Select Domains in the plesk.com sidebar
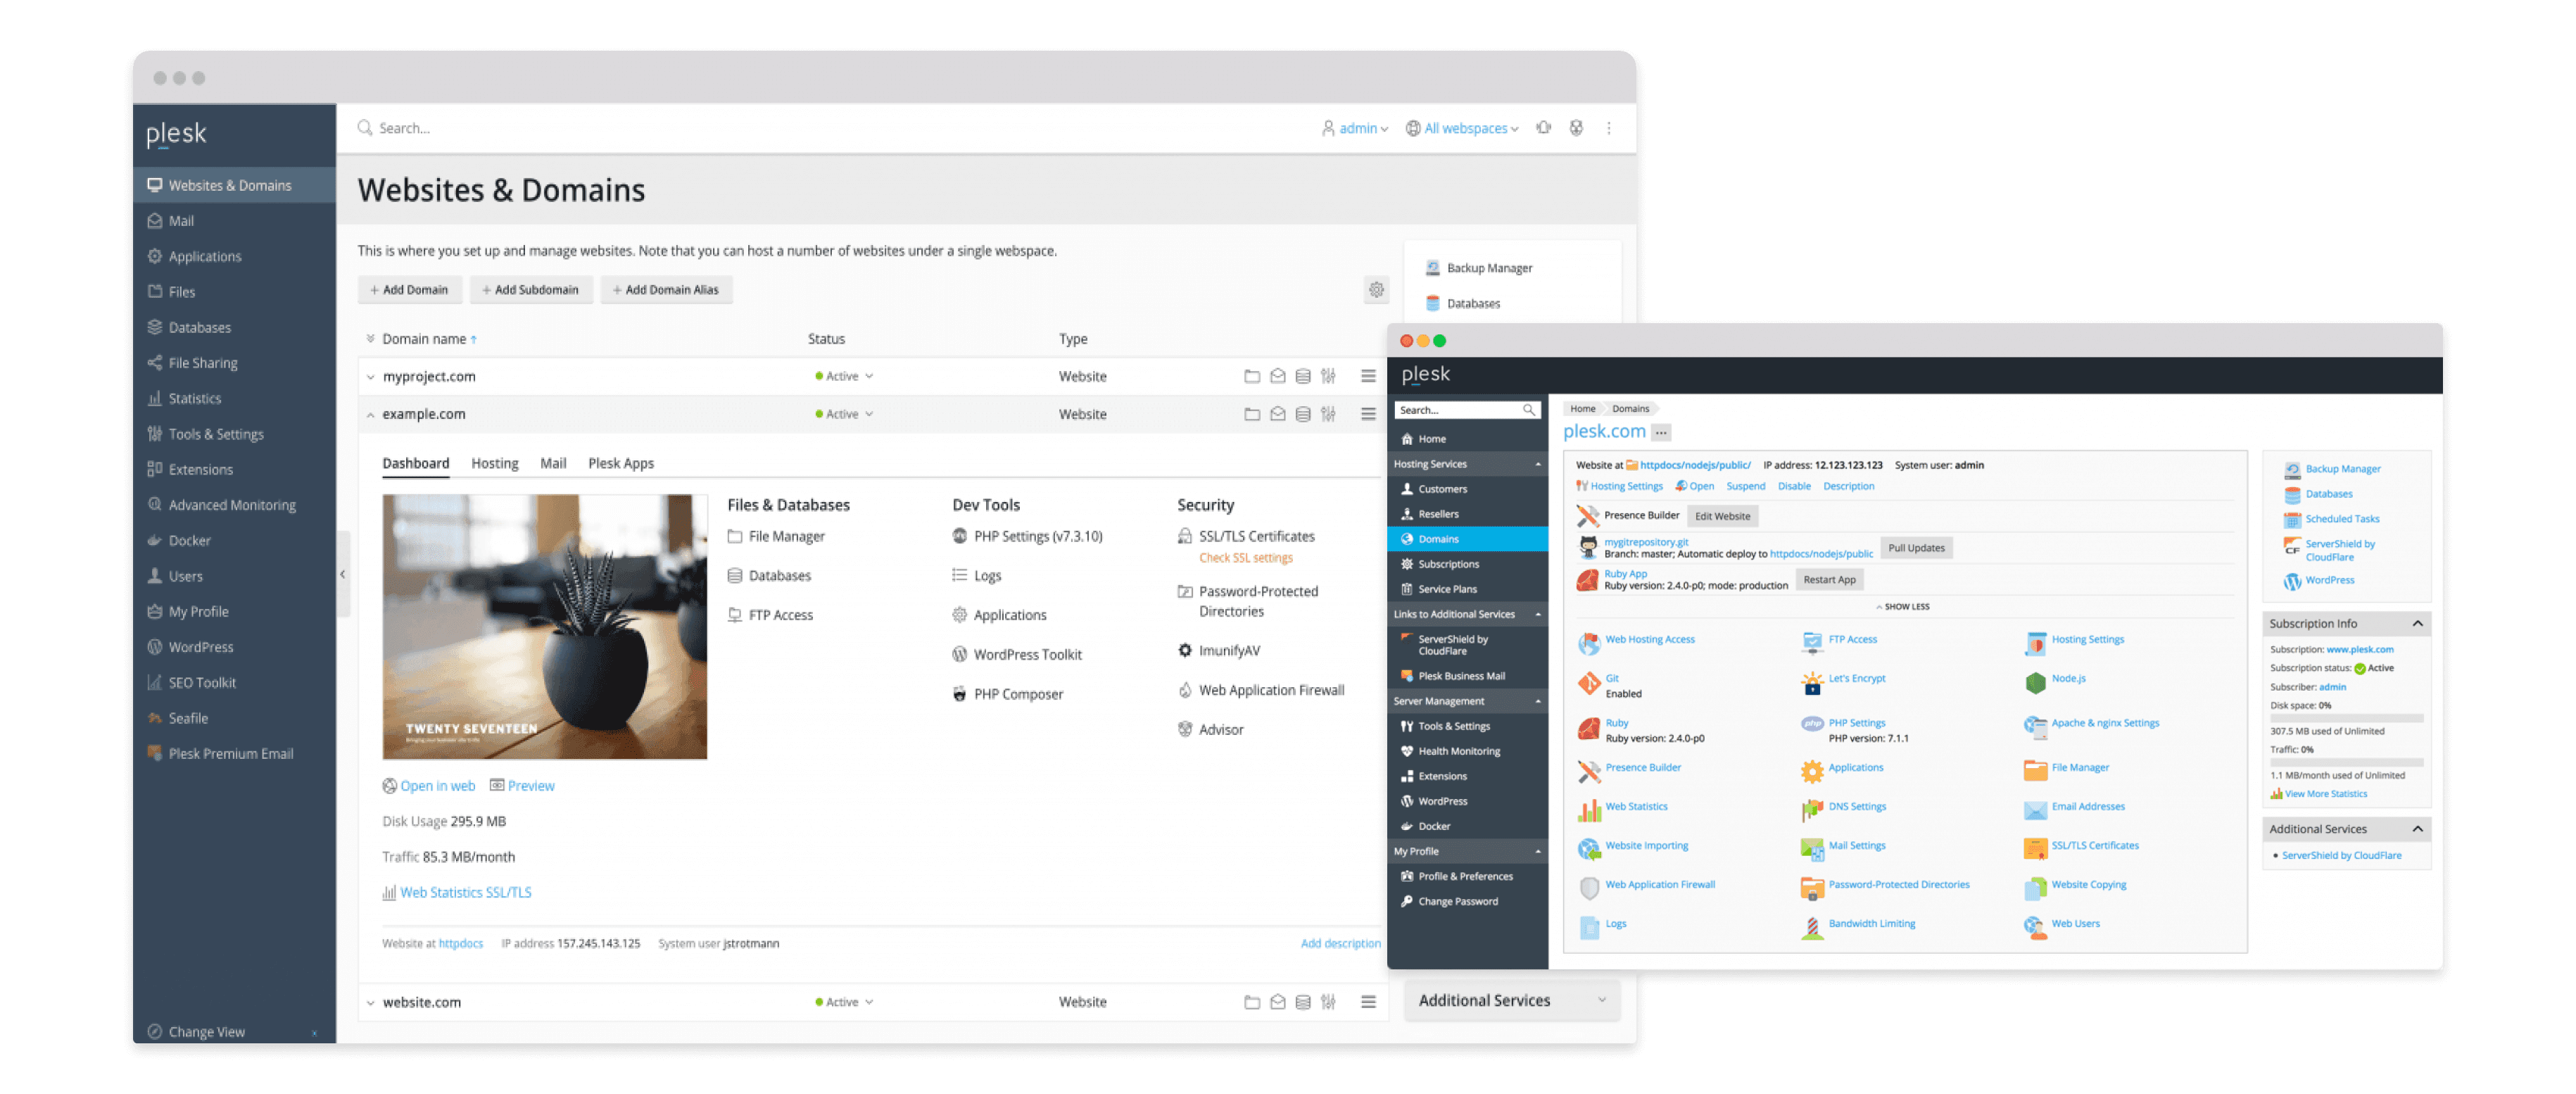The height and width of the screenshot is (1094, 2576). coord(1466,539)
